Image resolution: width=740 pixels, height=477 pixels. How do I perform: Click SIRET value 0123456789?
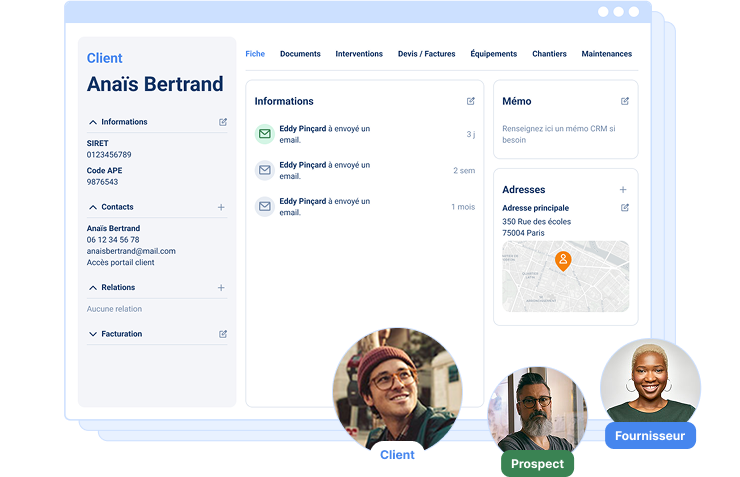[109, 155]
